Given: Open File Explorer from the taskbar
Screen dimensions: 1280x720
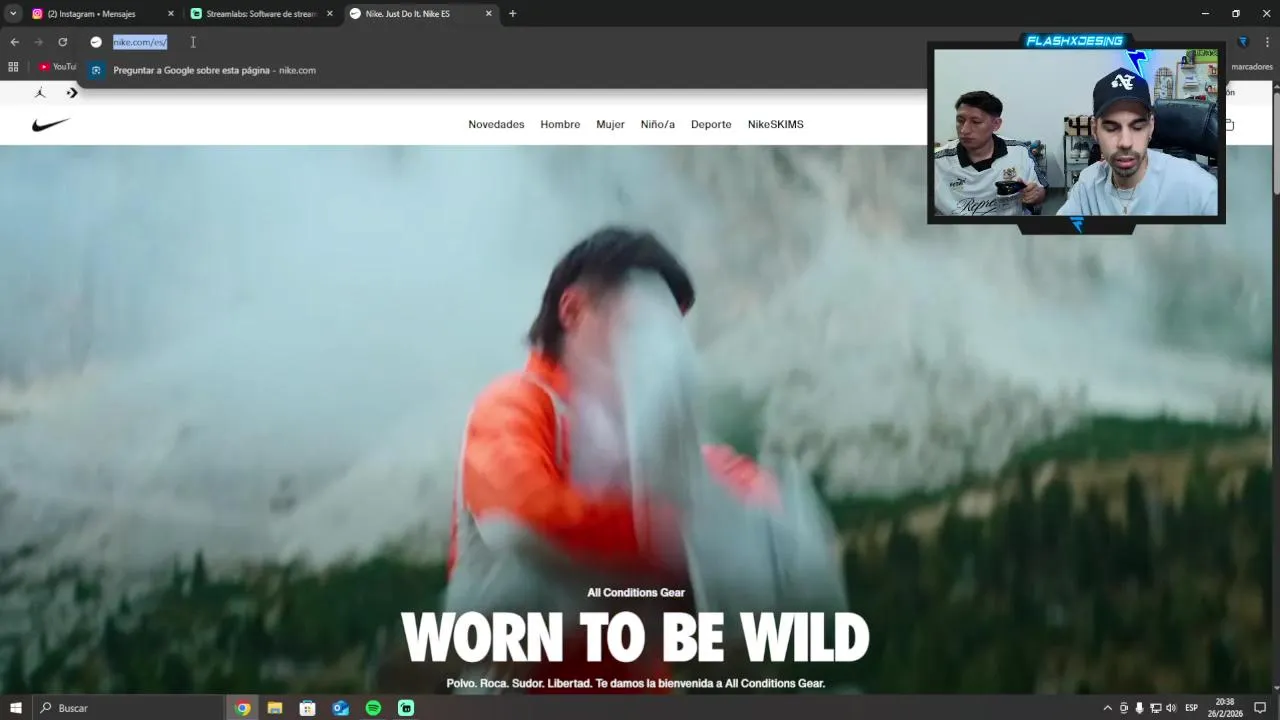Looking at the screenshot, I should click(275, 708).
